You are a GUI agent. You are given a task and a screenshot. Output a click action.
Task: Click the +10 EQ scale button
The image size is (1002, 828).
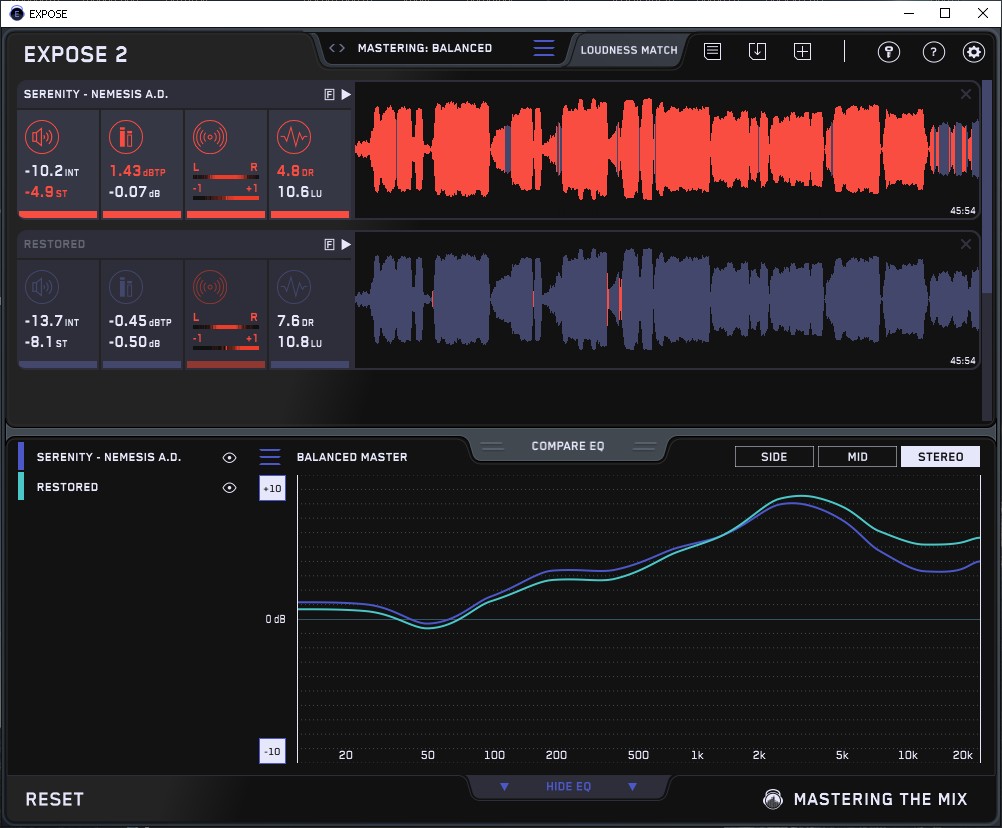[272, 488]
